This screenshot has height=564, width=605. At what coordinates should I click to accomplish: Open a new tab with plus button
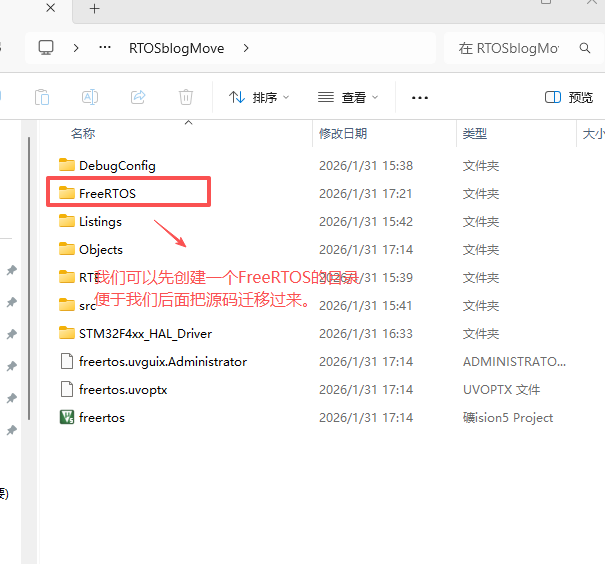(x=95, y=8)
